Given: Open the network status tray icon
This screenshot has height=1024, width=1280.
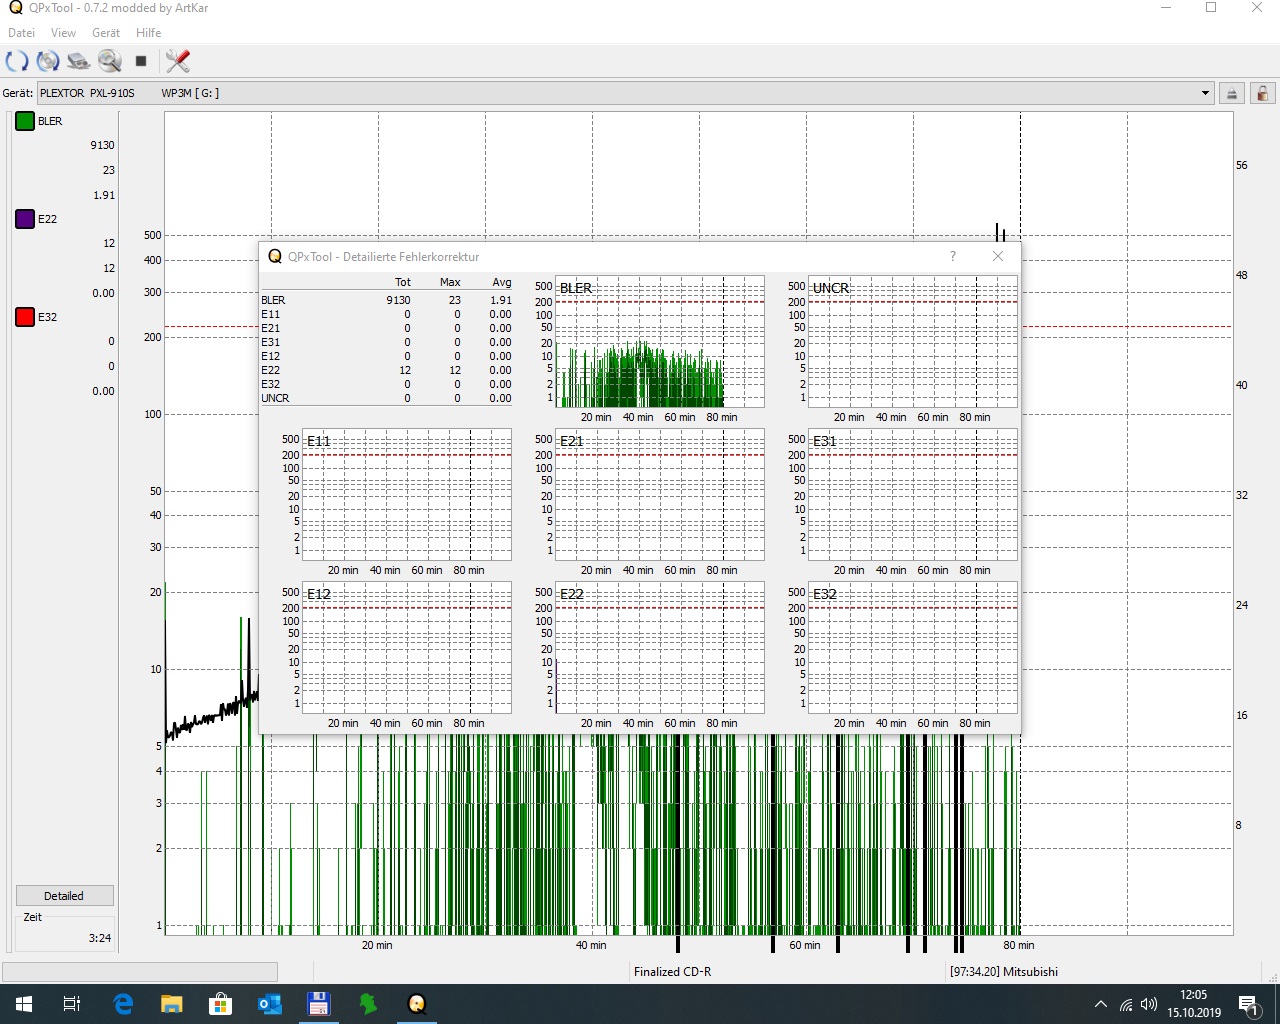Looking at the screenshot, I should tap(1126, 1004).
